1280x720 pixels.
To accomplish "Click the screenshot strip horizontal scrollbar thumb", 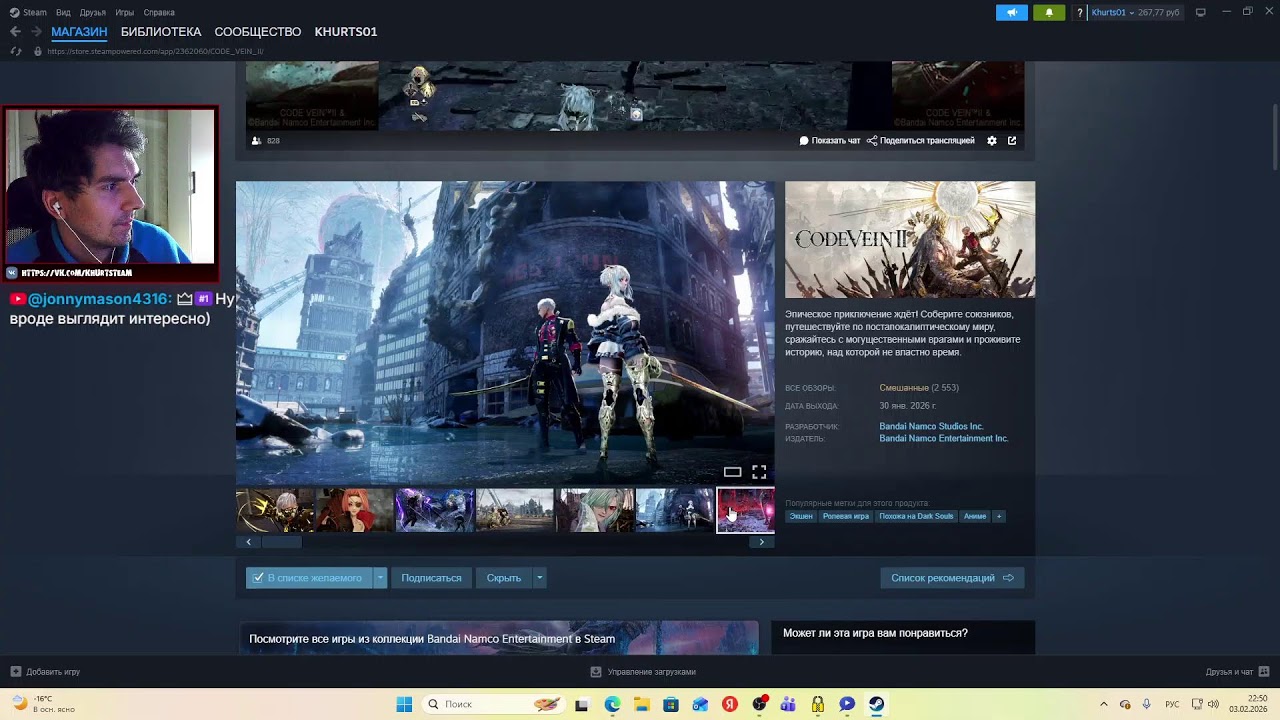I will (282, 542).
